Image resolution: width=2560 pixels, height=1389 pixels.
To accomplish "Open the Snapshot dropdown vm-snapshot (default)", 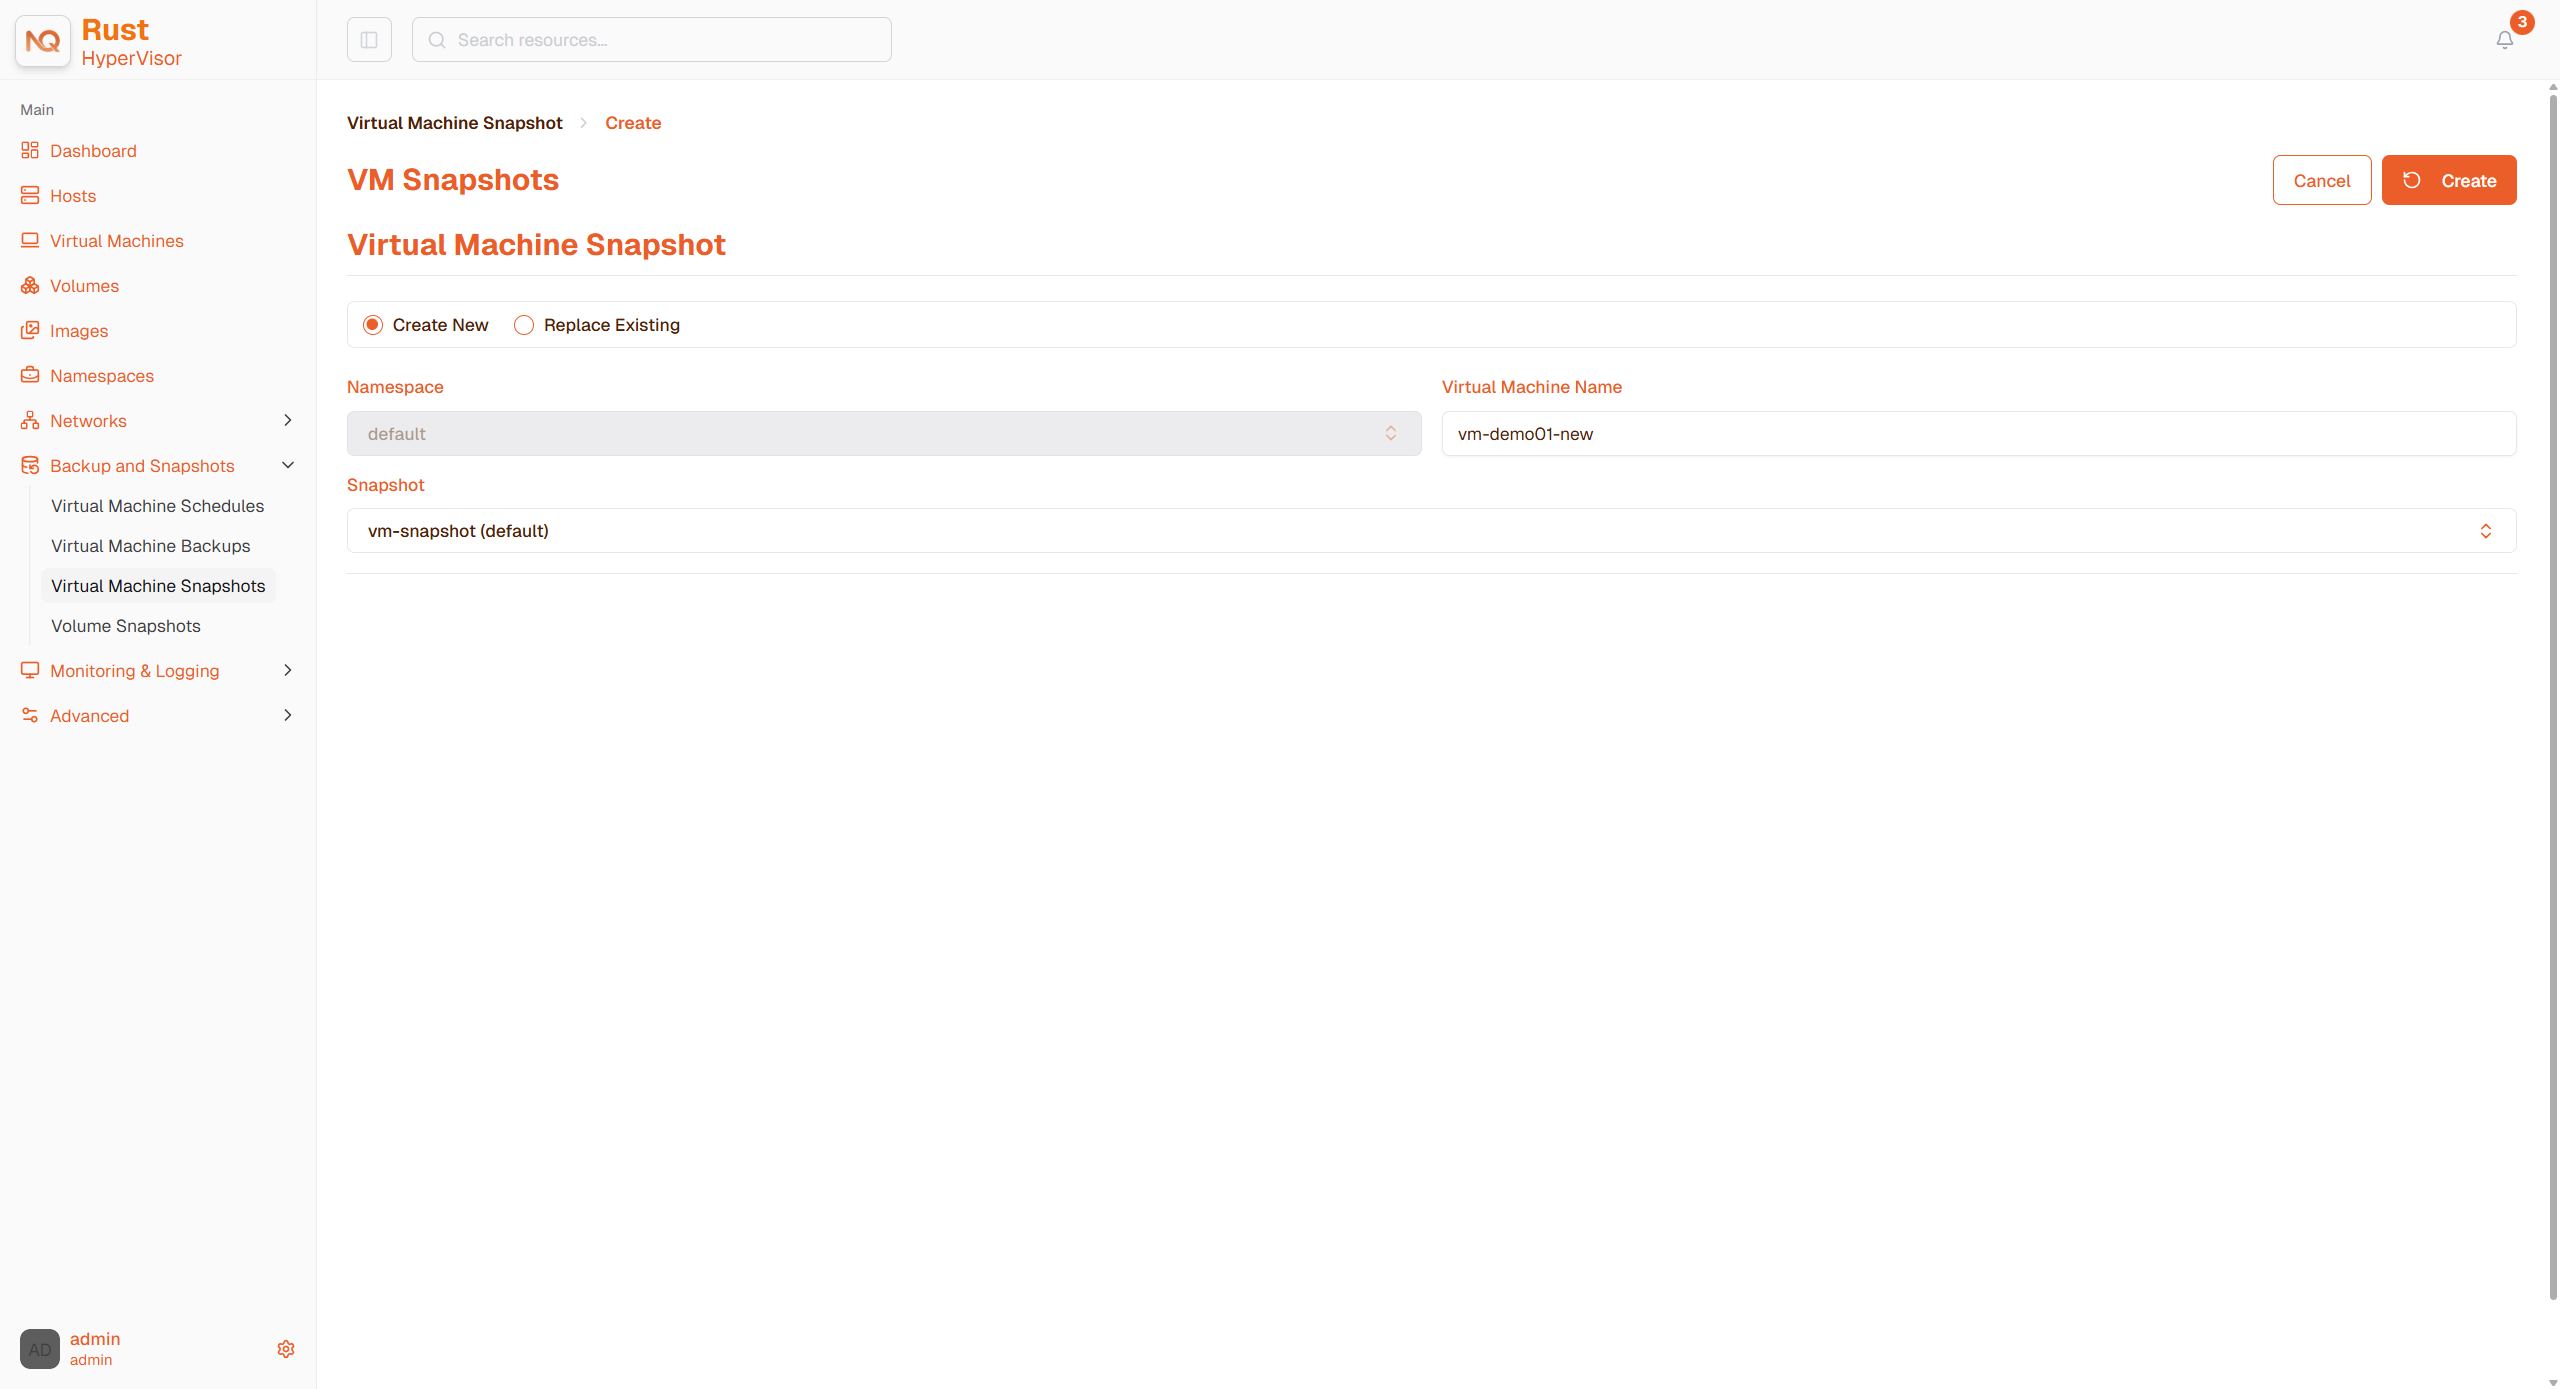I will pos(1431,531).
